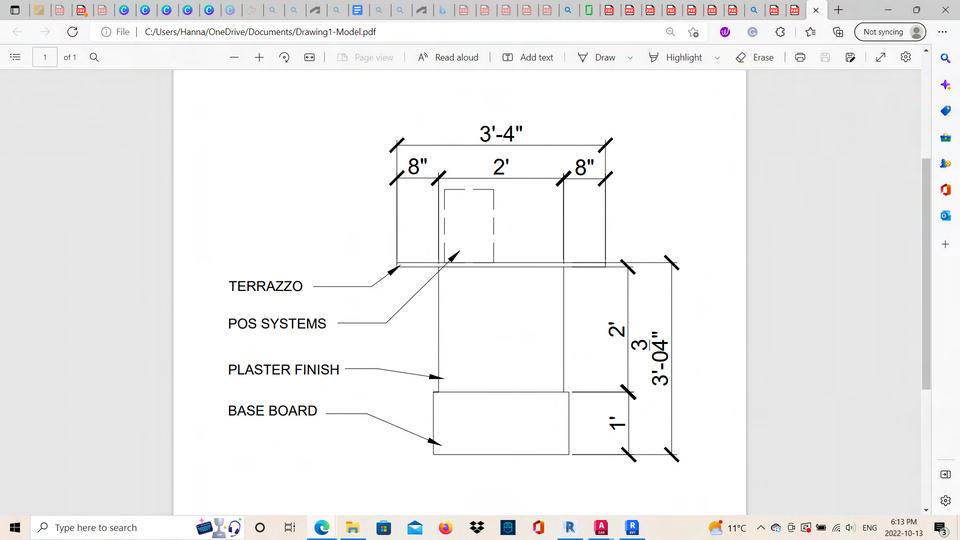This screenshot has height=540, width=960.
Task: Open sidebar settings gear at bottom
Action: pyautogui.click(x=945, y=500)
